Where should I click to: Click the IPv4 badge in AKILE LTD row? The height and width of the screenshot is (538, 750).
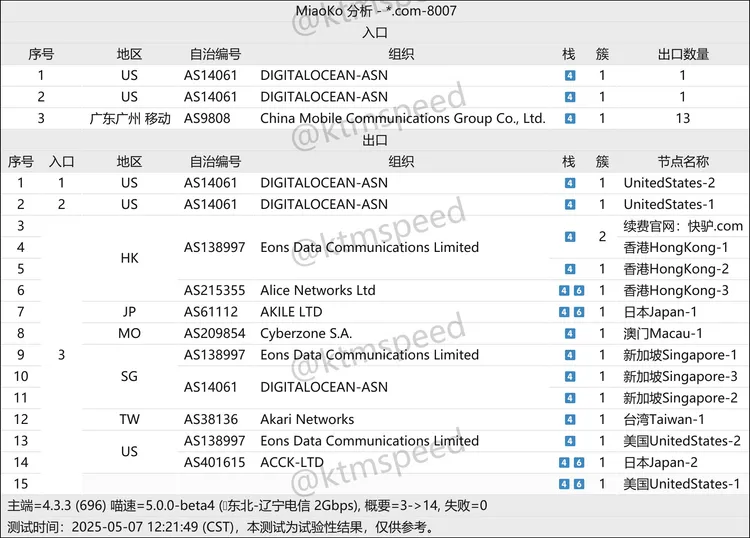tap(564, 312)
